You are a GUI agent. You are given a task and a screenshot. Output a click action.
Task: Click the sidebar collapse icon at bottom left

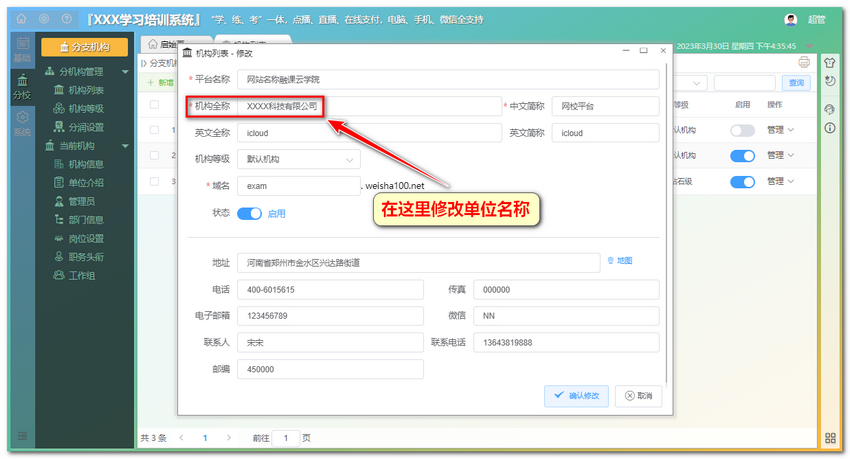[22, 436]
